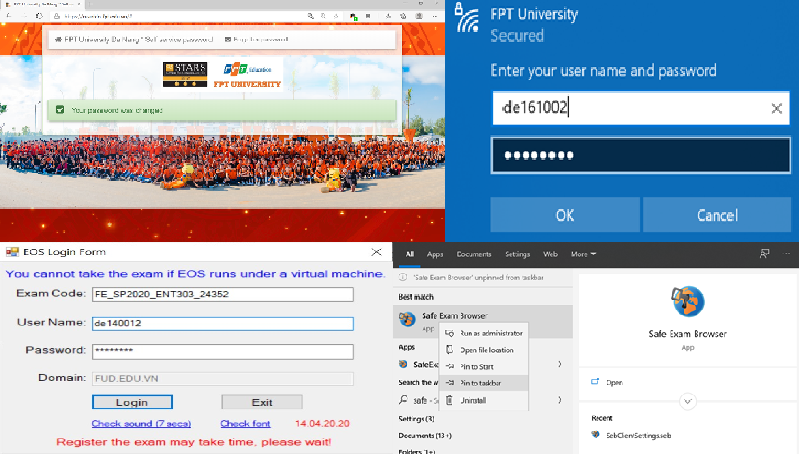Image resolution: width=799 pixels, height=458 pixels.
Task: Click the browser back arrow
Action: 9,16
